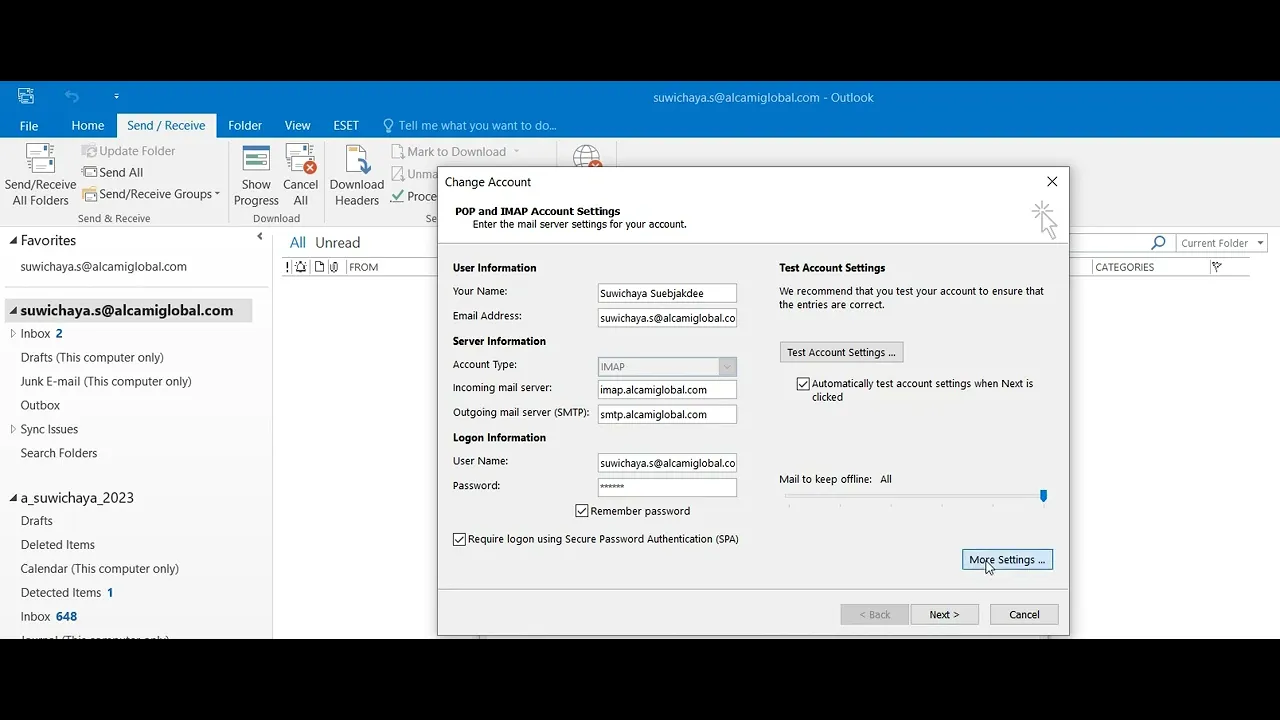
Task: Close the Change Account dialog
Action: (x=1052, y=182)
